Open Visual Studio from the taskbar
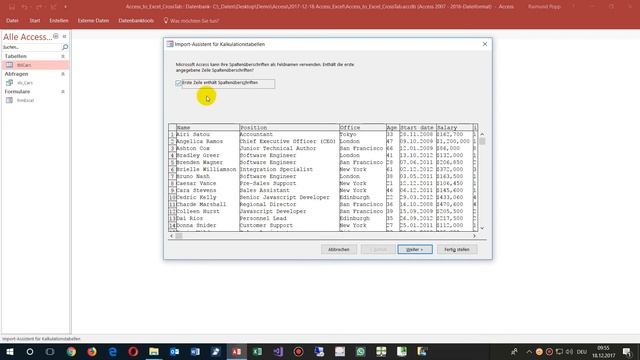The image size is (640, 360). click(278, 351)
